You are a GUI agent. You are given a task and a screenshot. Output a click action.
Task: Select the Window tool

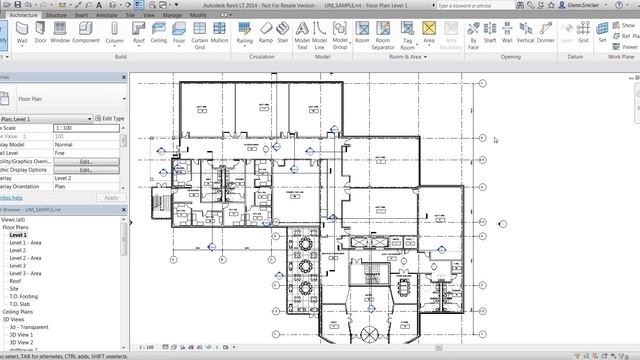pyautogui.click(x=60, y=33)
